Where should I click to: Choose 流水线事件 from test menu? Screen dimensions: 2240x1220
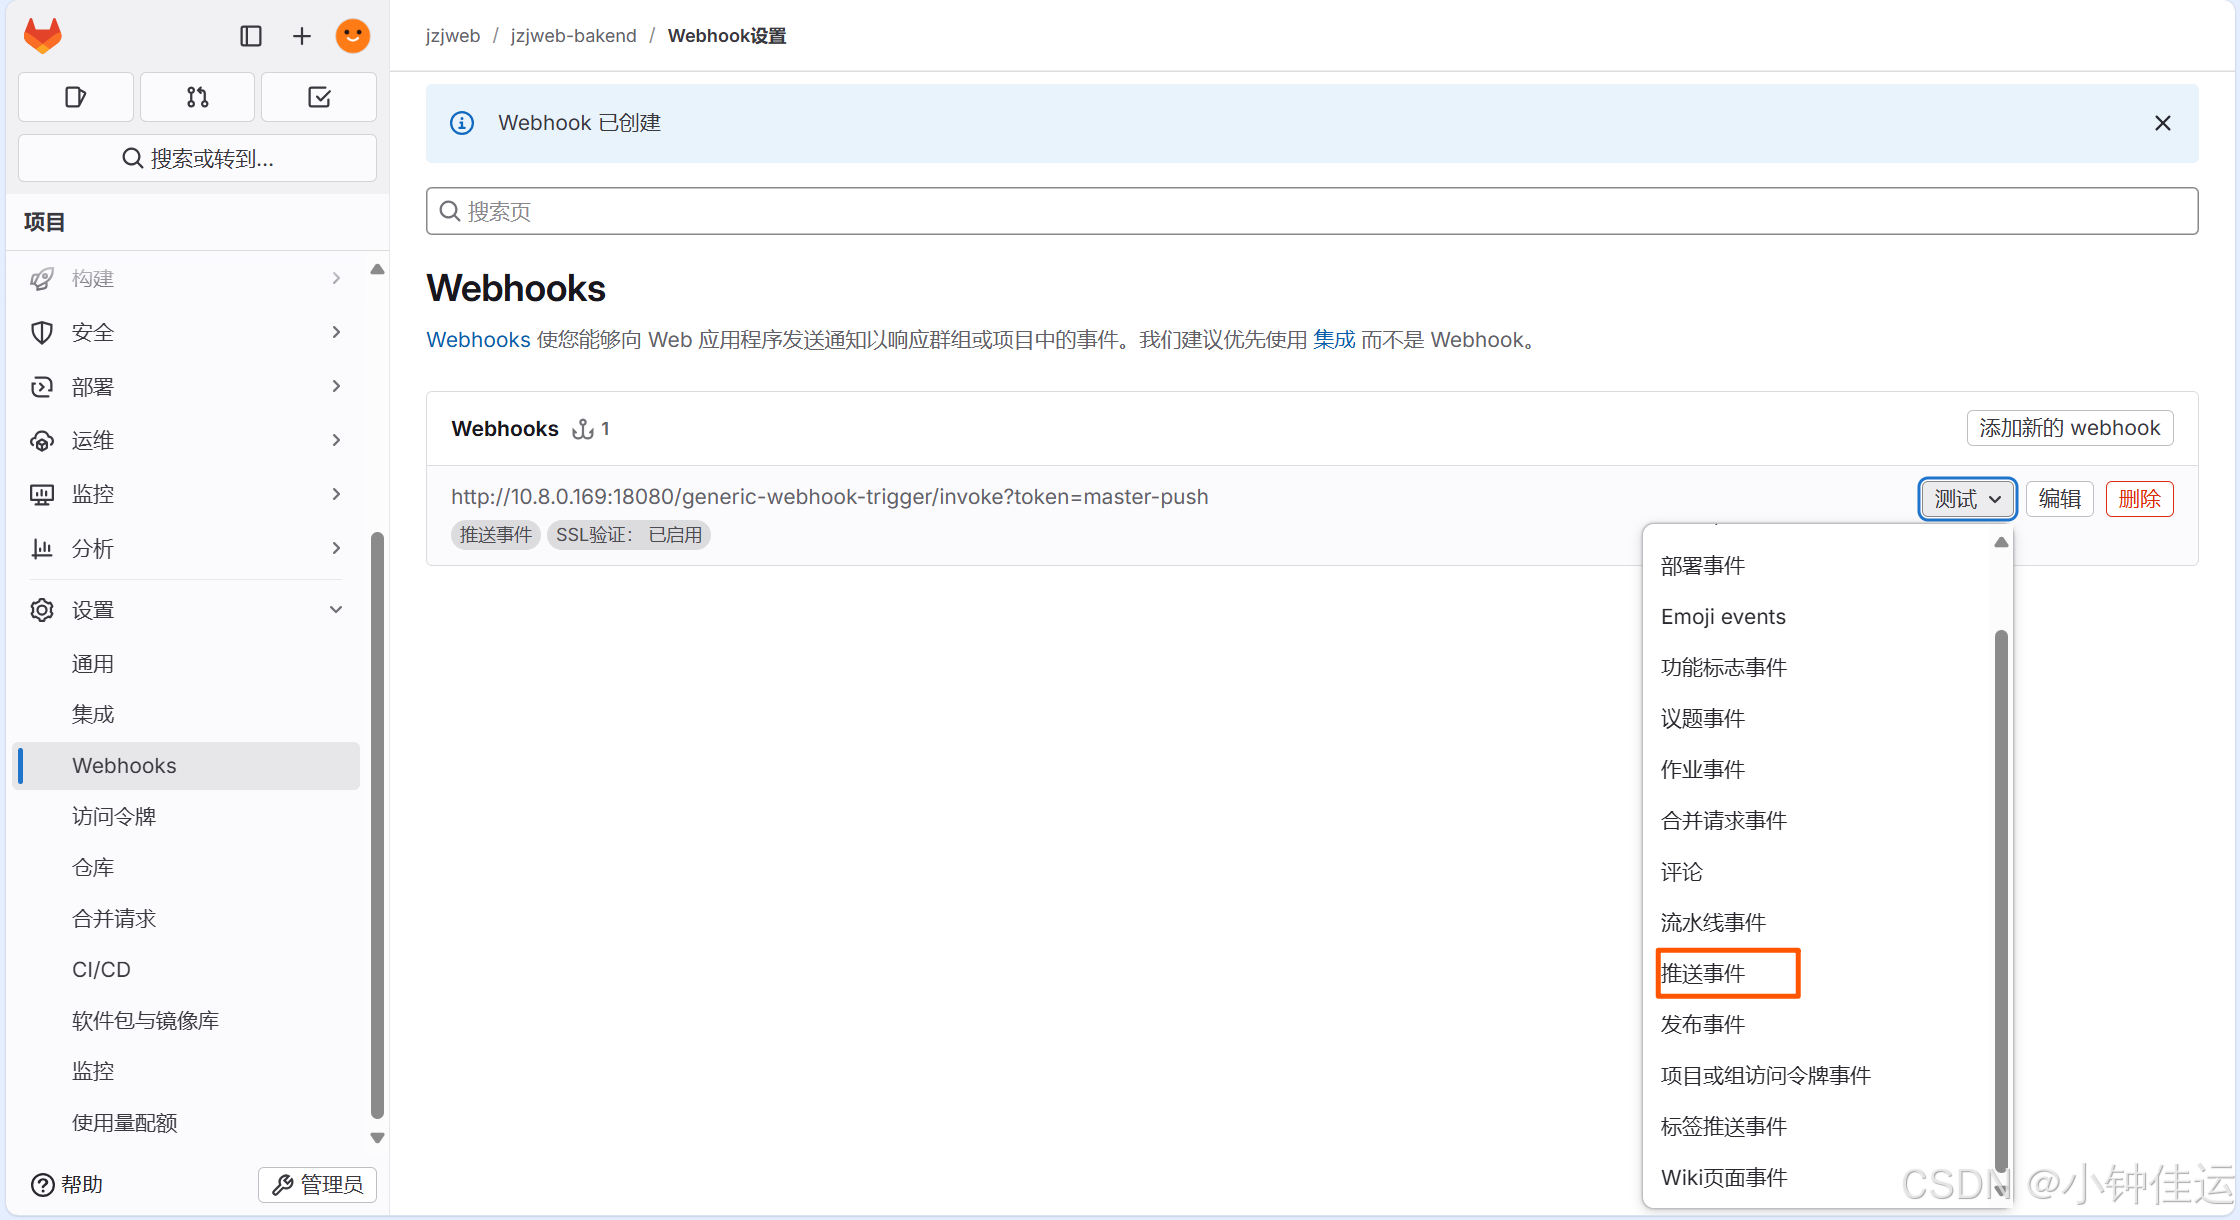[x=1818, y=923]
